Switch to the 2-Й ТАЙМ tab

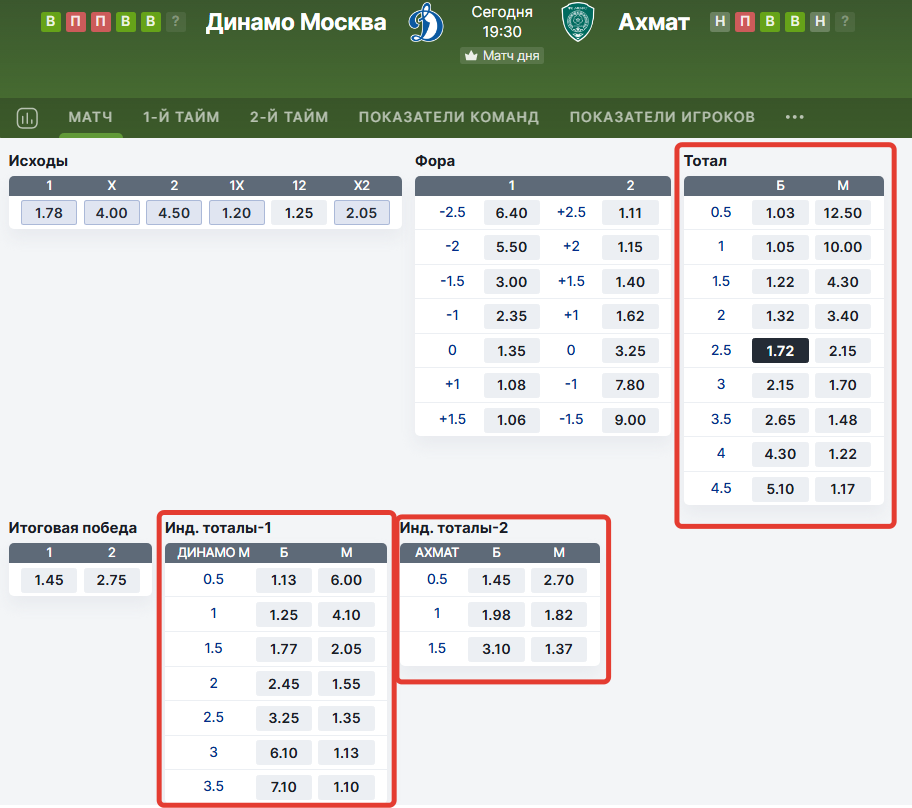coord(289,117)
